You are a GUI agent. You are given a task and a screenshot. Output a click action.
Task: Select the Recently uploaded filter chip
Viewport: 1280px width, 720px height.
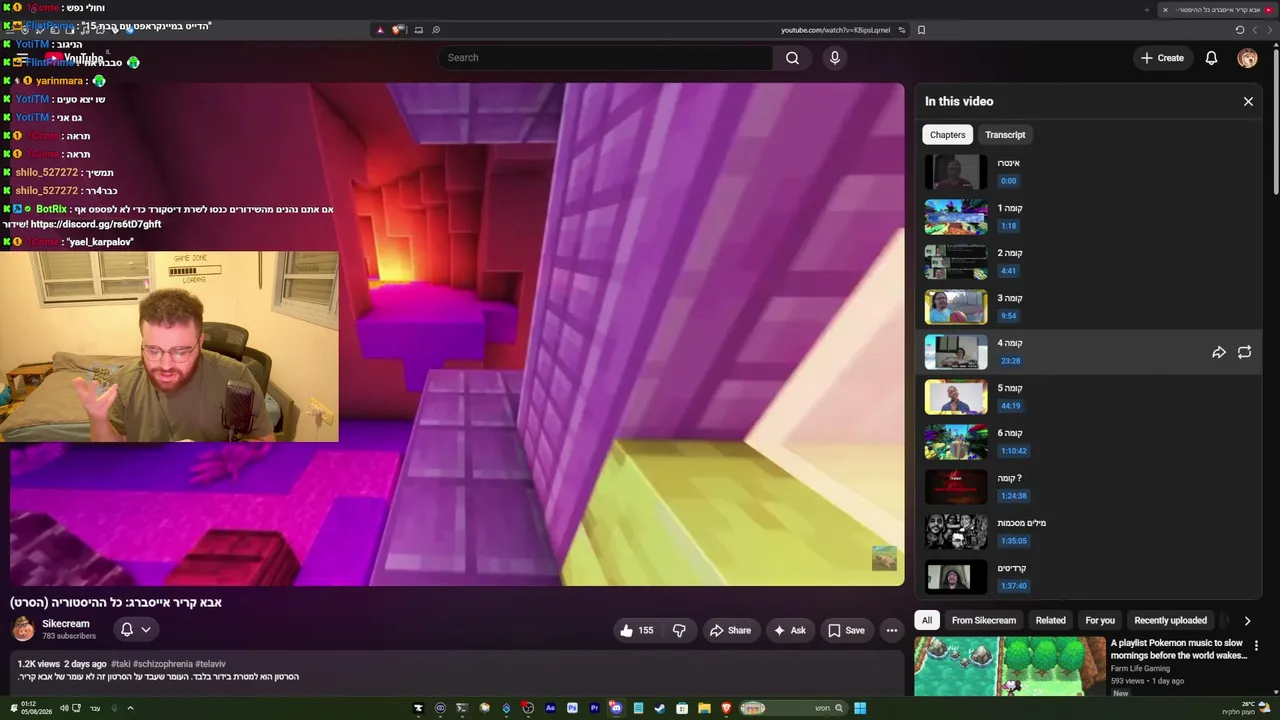pos(1170,620)
